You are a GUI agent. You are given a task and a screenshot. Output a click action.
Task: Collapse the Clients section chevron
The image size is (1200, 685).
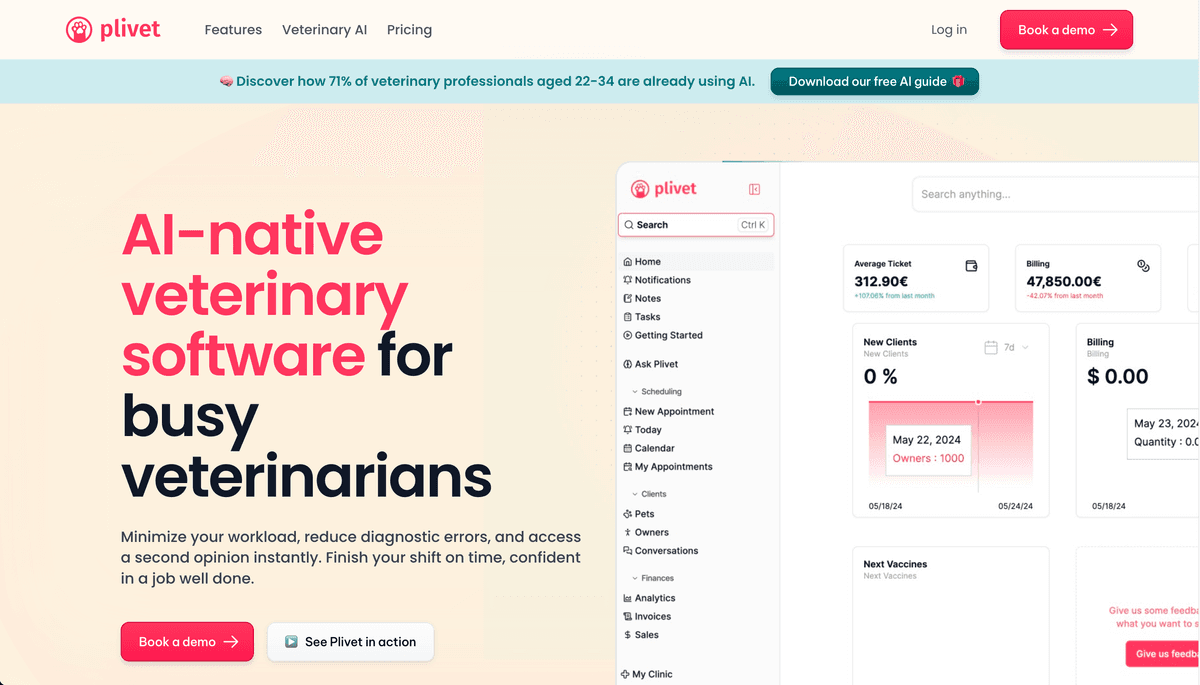(x=634, y=494)
